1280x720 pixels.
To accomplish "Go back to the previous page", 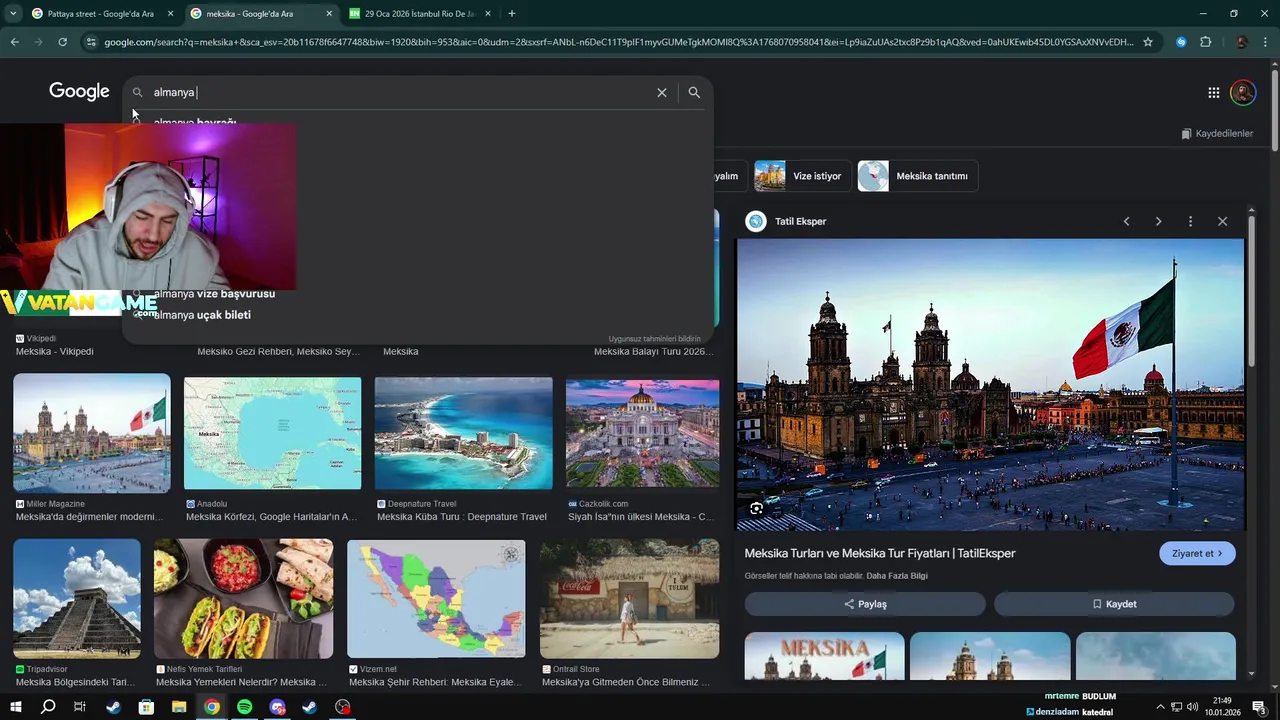I will [14, 42].
